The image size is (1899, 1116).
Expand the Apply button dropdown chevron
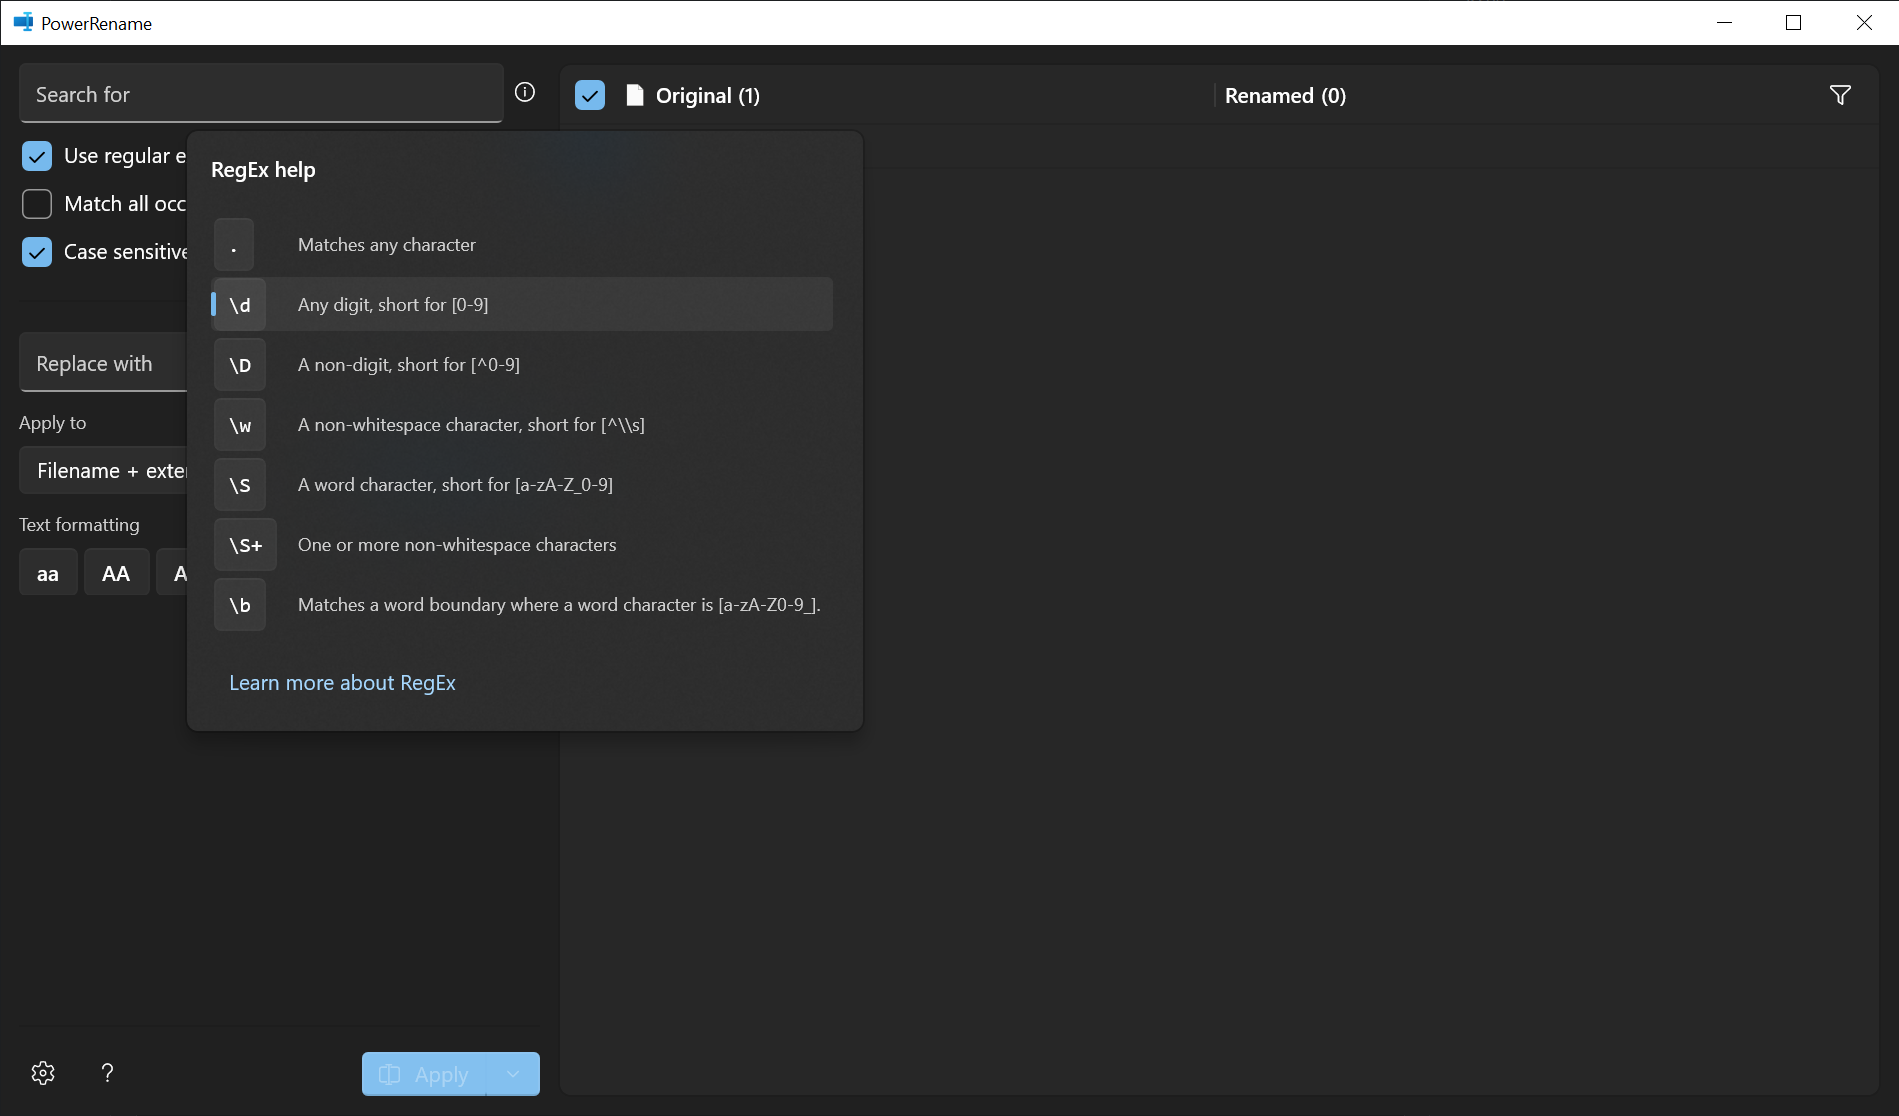tap(513, 1073)
